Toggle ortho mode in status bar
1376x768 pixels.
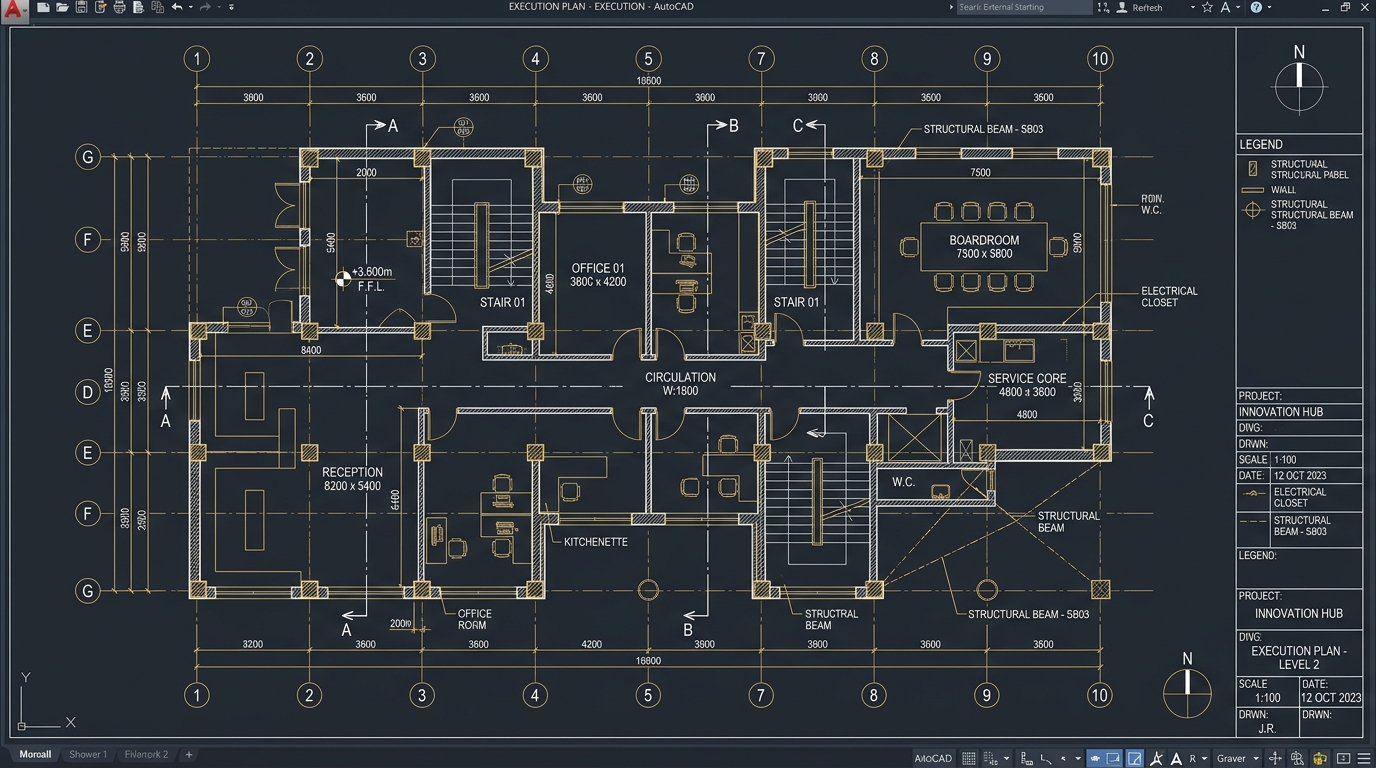[1027, 758]
